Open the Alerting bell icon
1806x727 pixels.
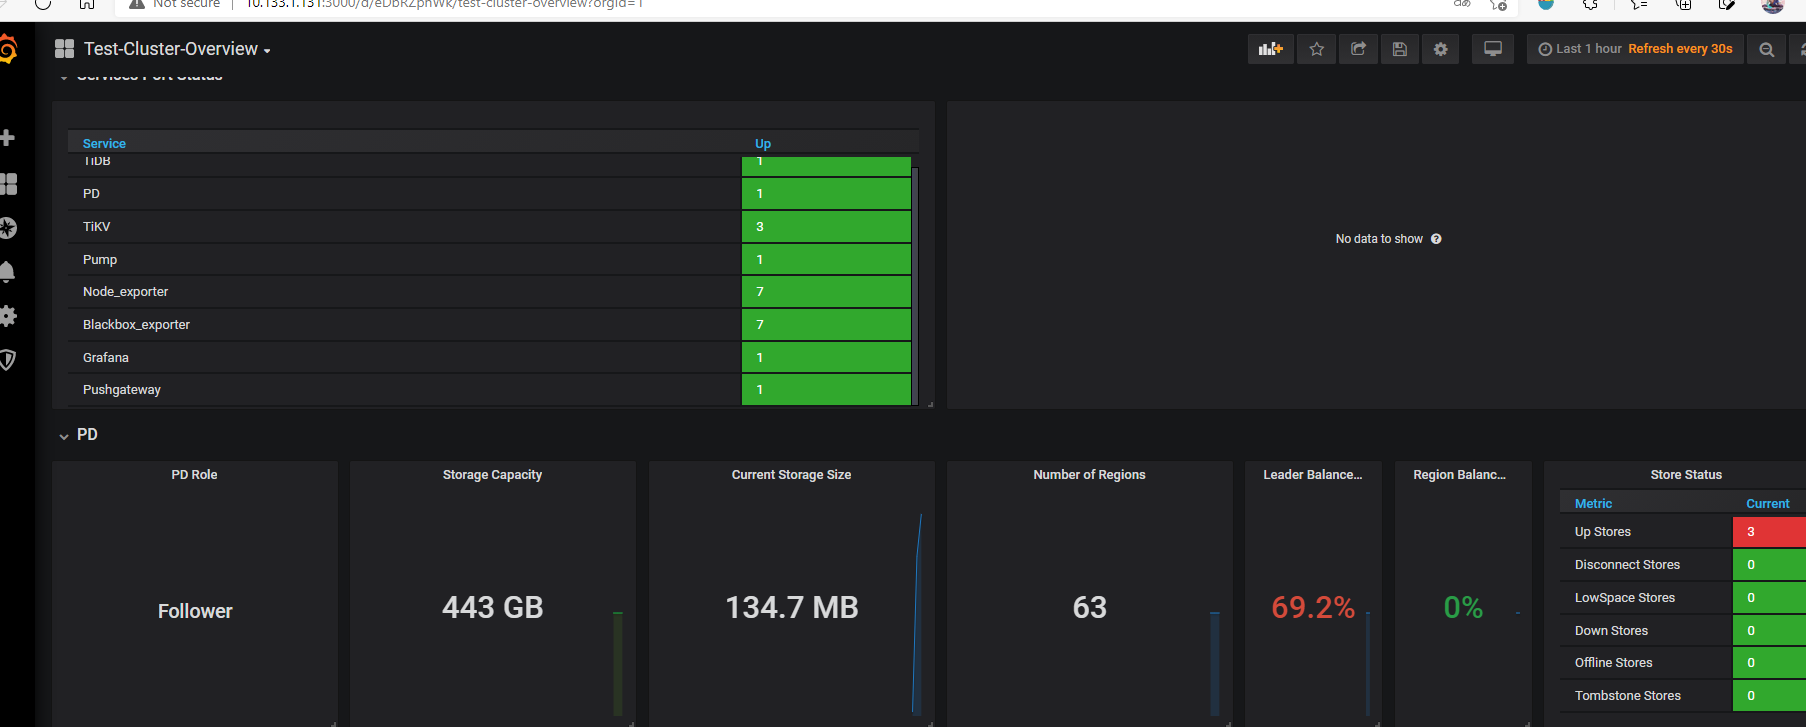point(7,272)
